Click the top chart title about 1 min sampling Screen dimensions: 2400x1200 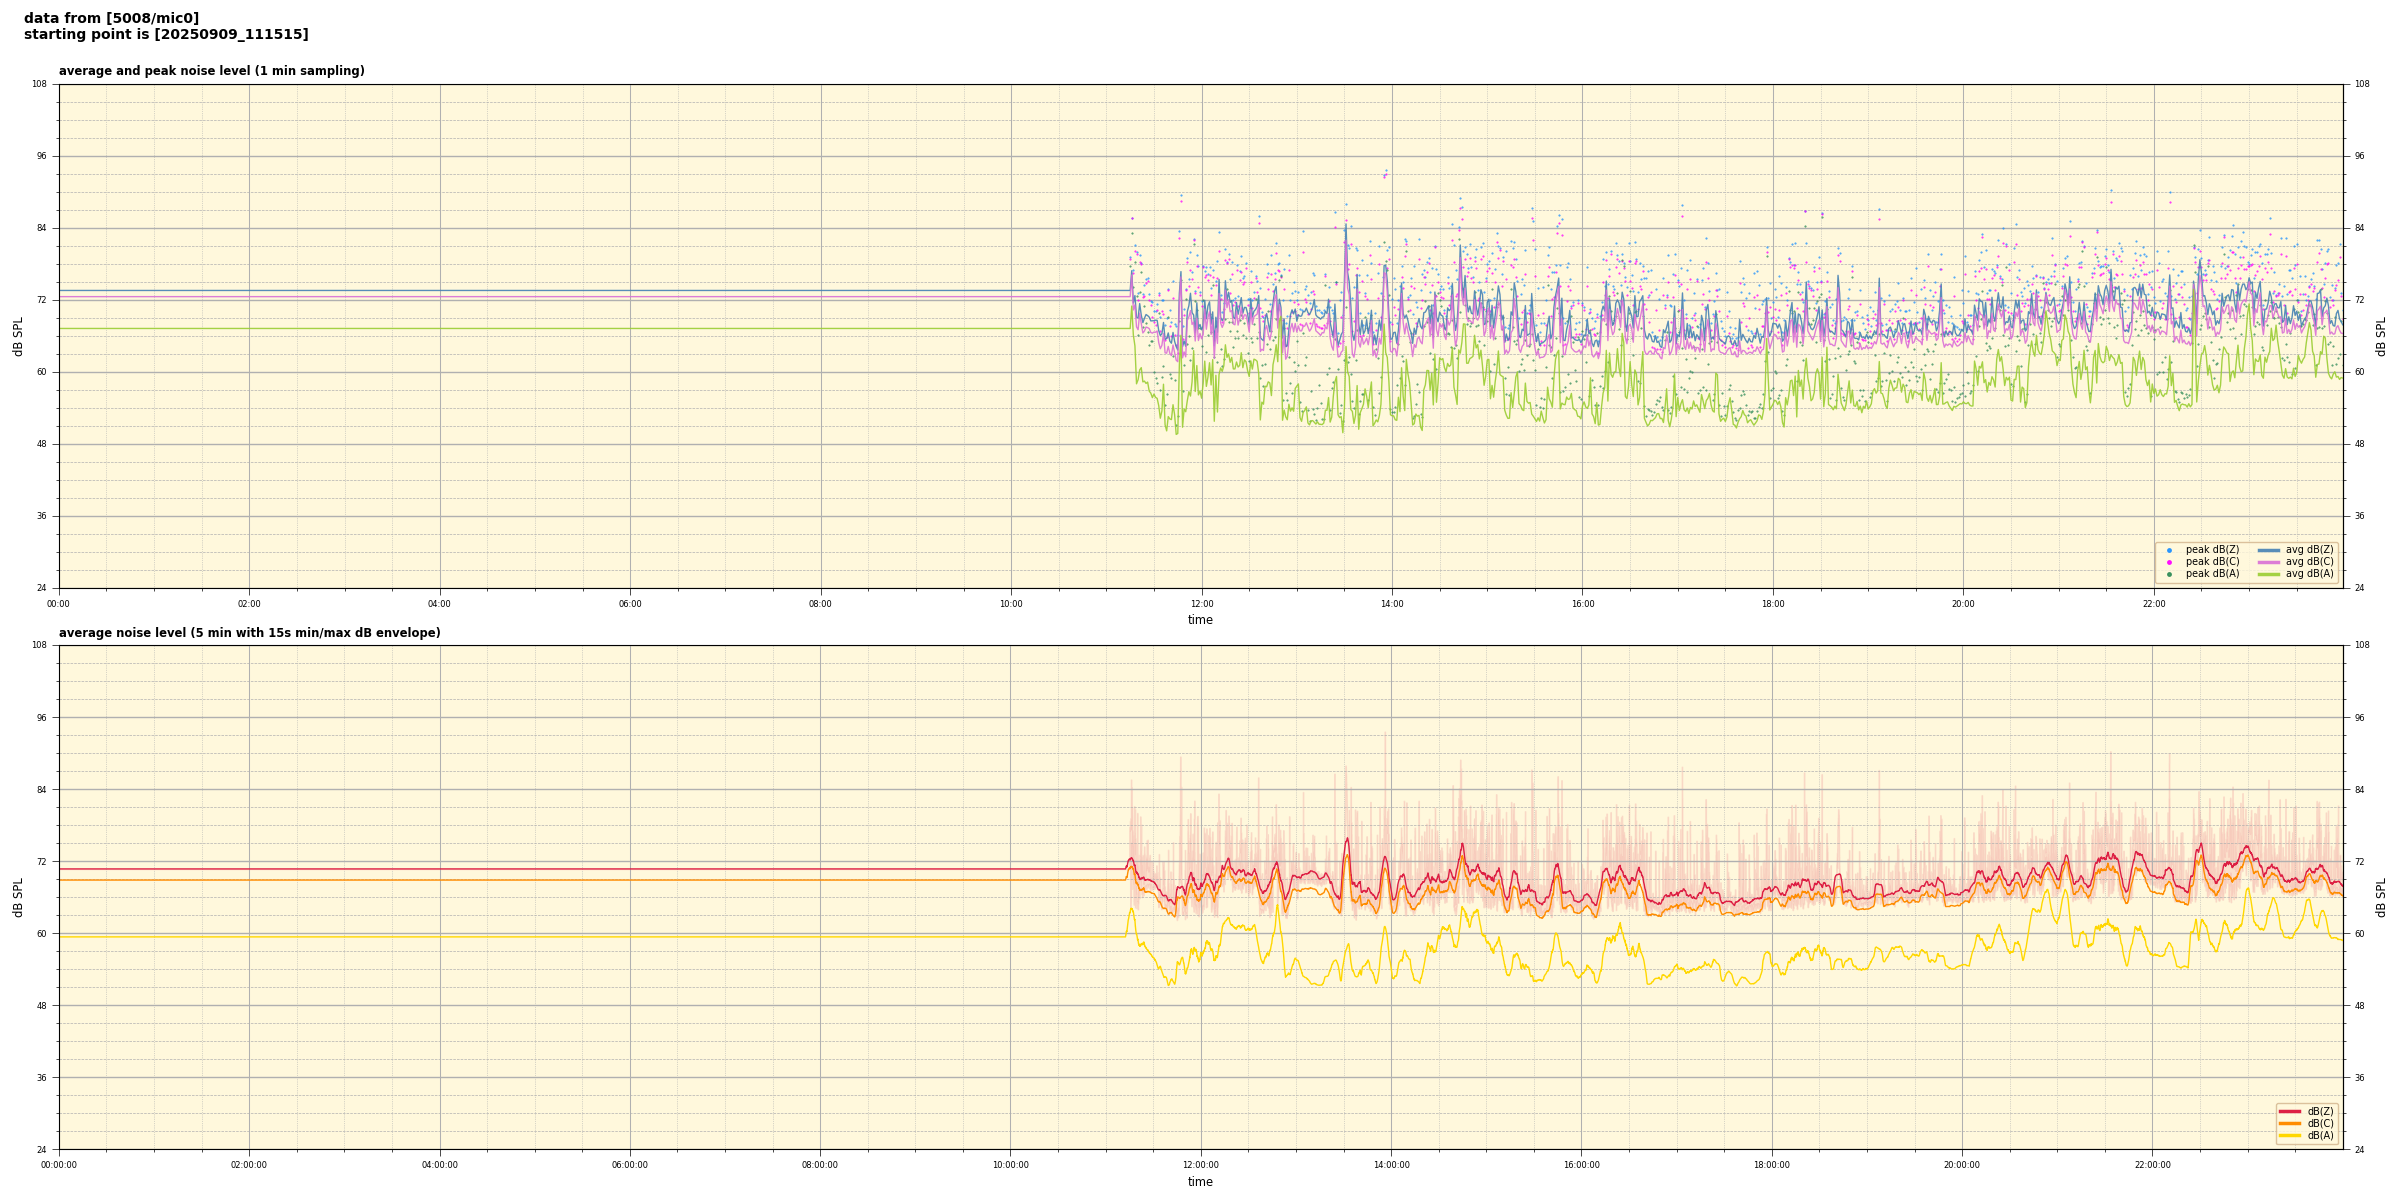(x=211, y=71)
